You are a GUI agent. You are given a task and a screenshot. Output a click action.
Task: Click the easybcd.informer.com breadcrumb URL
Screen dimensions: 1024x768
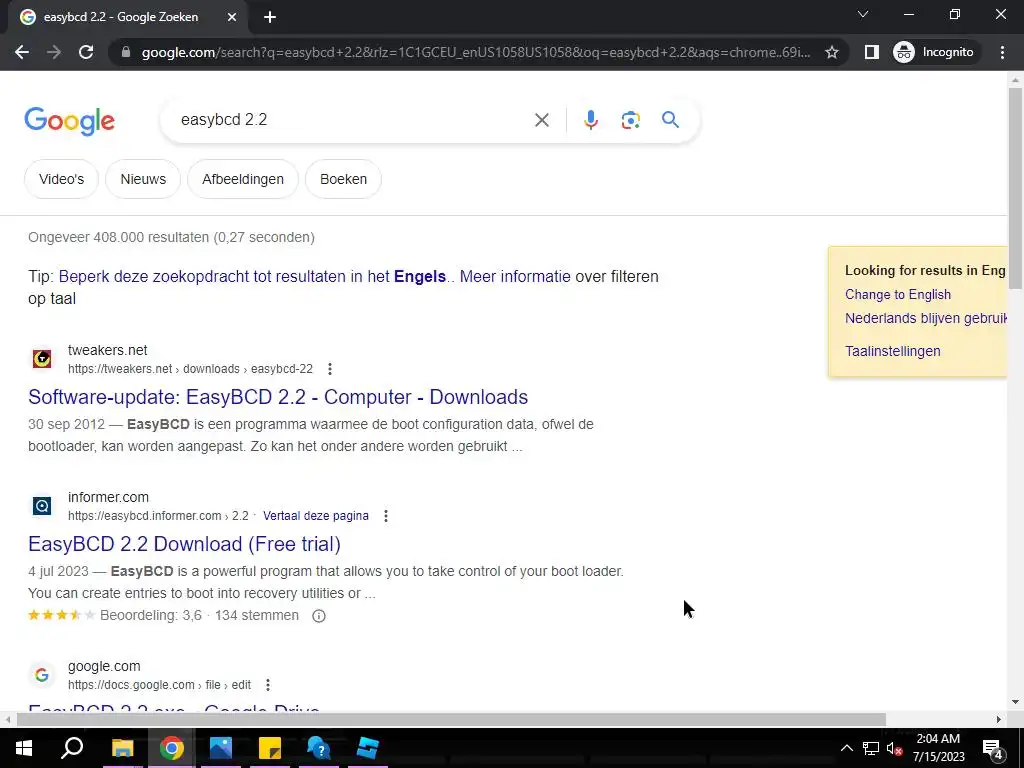[158, 516]
